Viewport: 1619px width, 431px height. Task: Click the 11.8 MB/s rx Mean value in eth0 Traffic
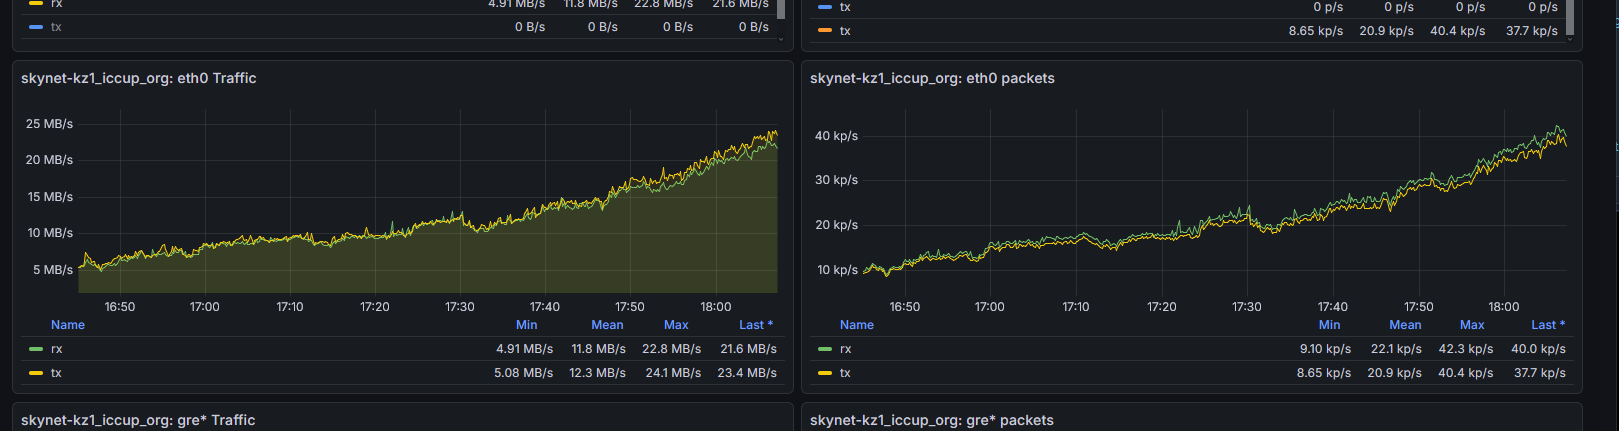pos(598,349)
